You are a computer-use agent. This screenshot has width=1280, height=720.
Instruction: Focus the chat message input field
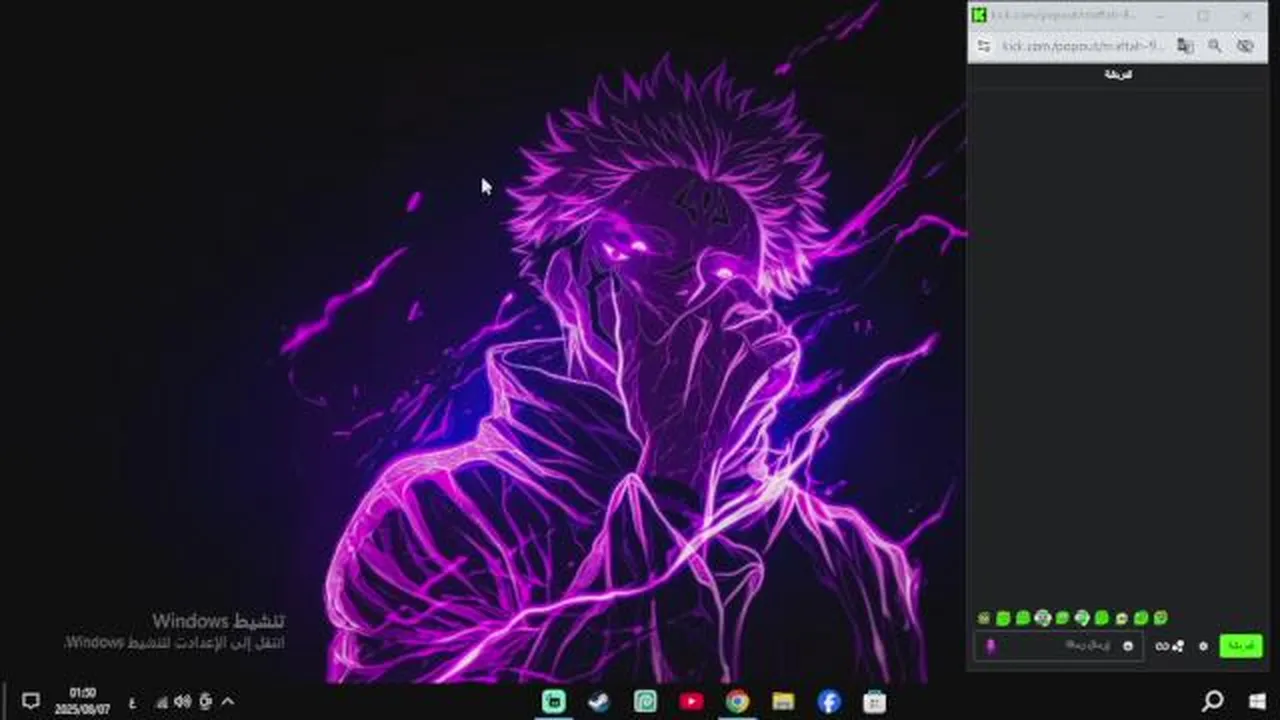1059,646
